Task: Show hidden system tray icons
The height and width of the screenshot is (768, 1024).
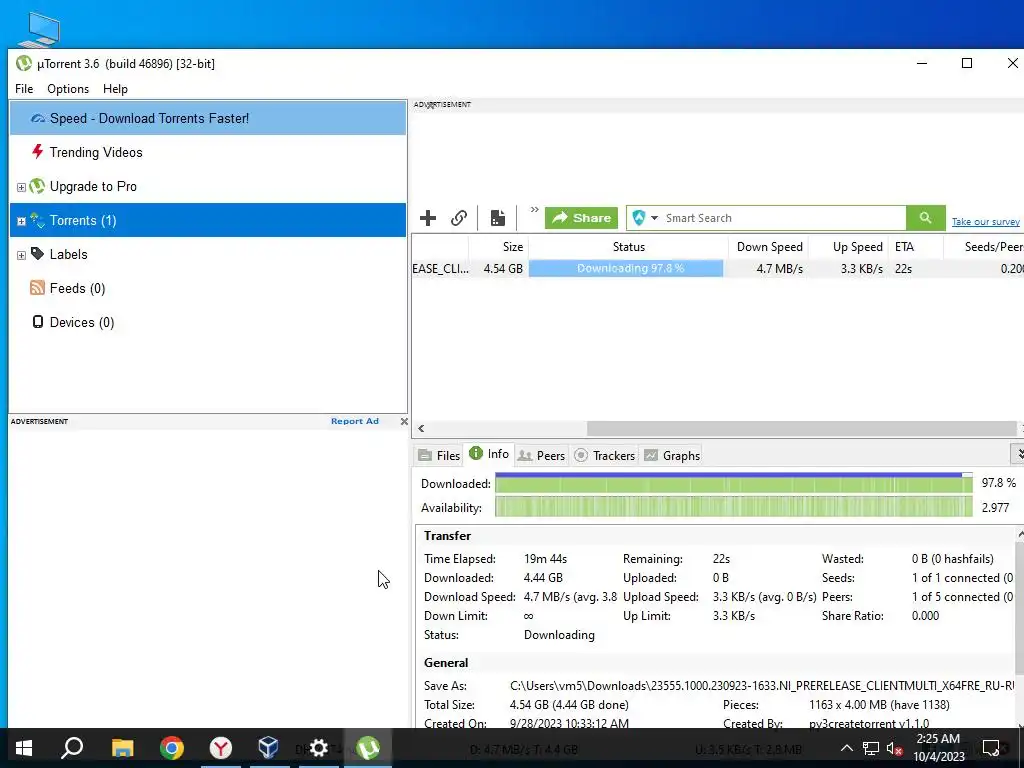Action: click(846, 748)
